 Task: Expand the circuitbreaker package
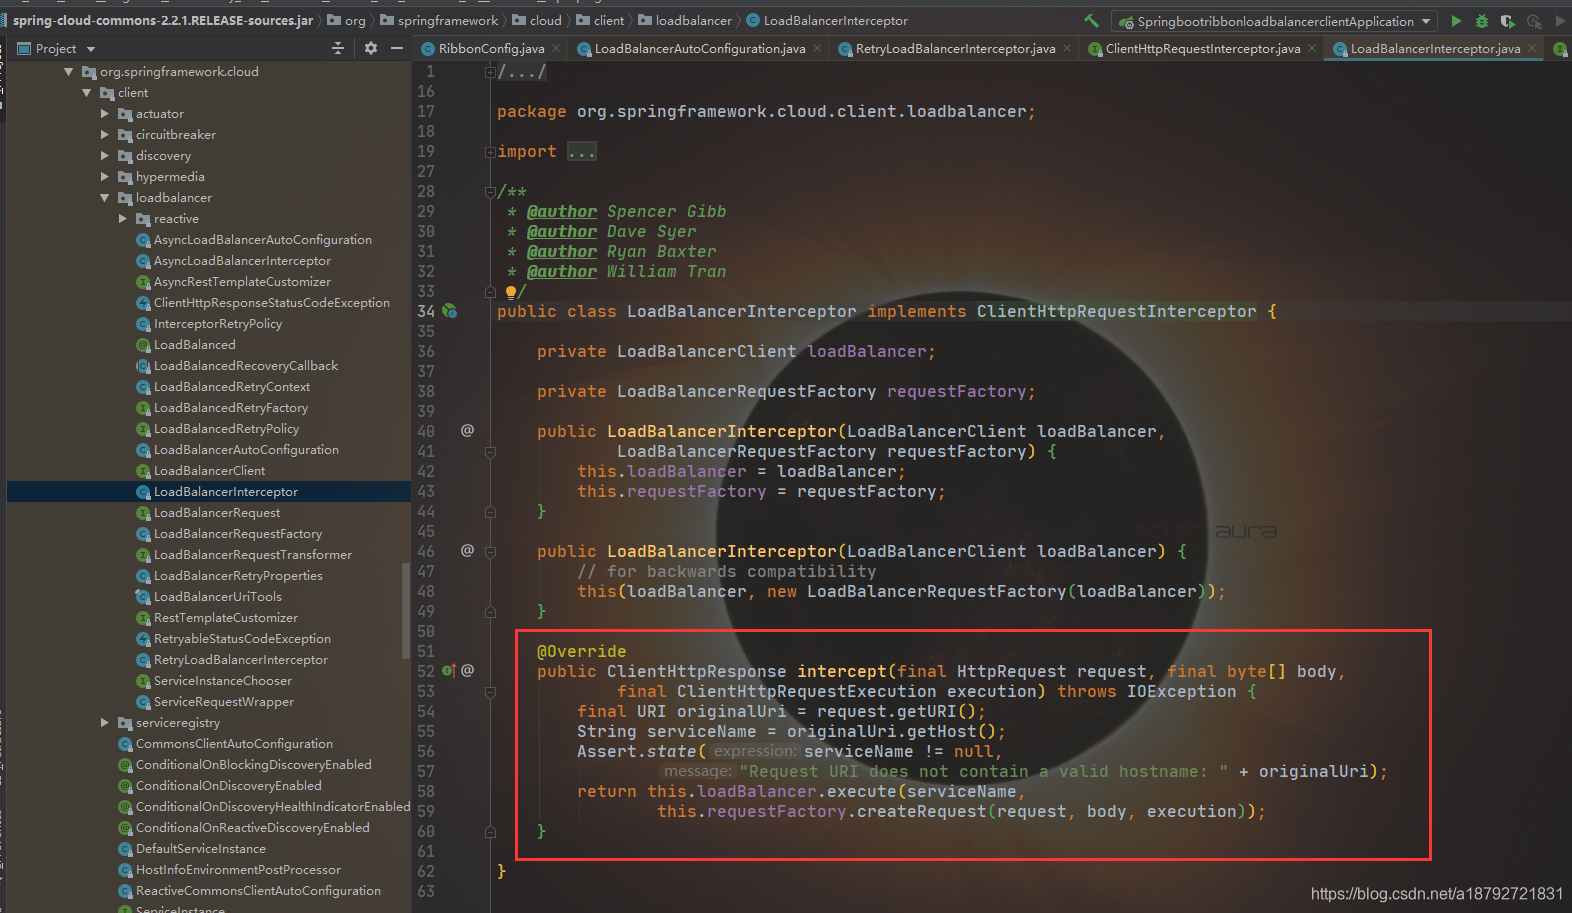click(x=105, y=135)
